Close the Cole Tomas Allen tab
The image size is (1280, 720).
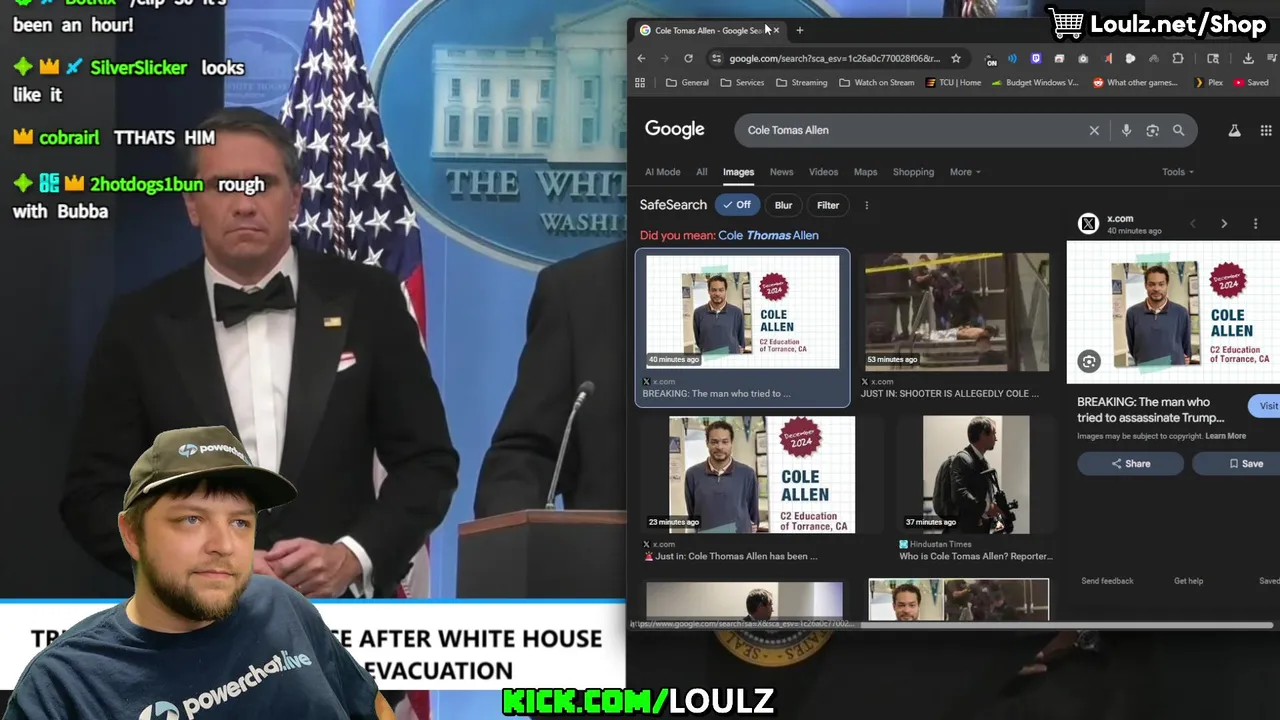pos(776,30)
